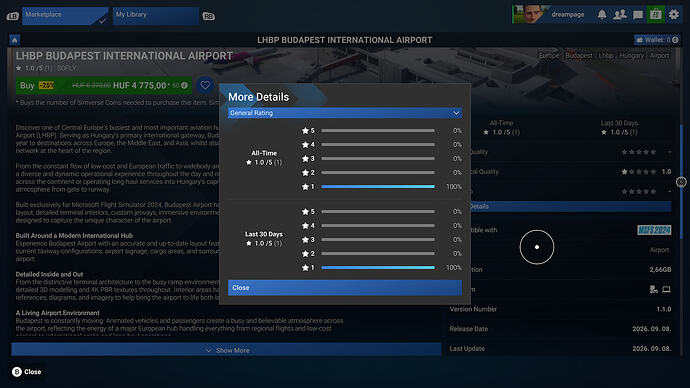Viewport: 690px width, 388px height.
Task: Click the SOFLY publisher name
Action: tap(66, 68)
